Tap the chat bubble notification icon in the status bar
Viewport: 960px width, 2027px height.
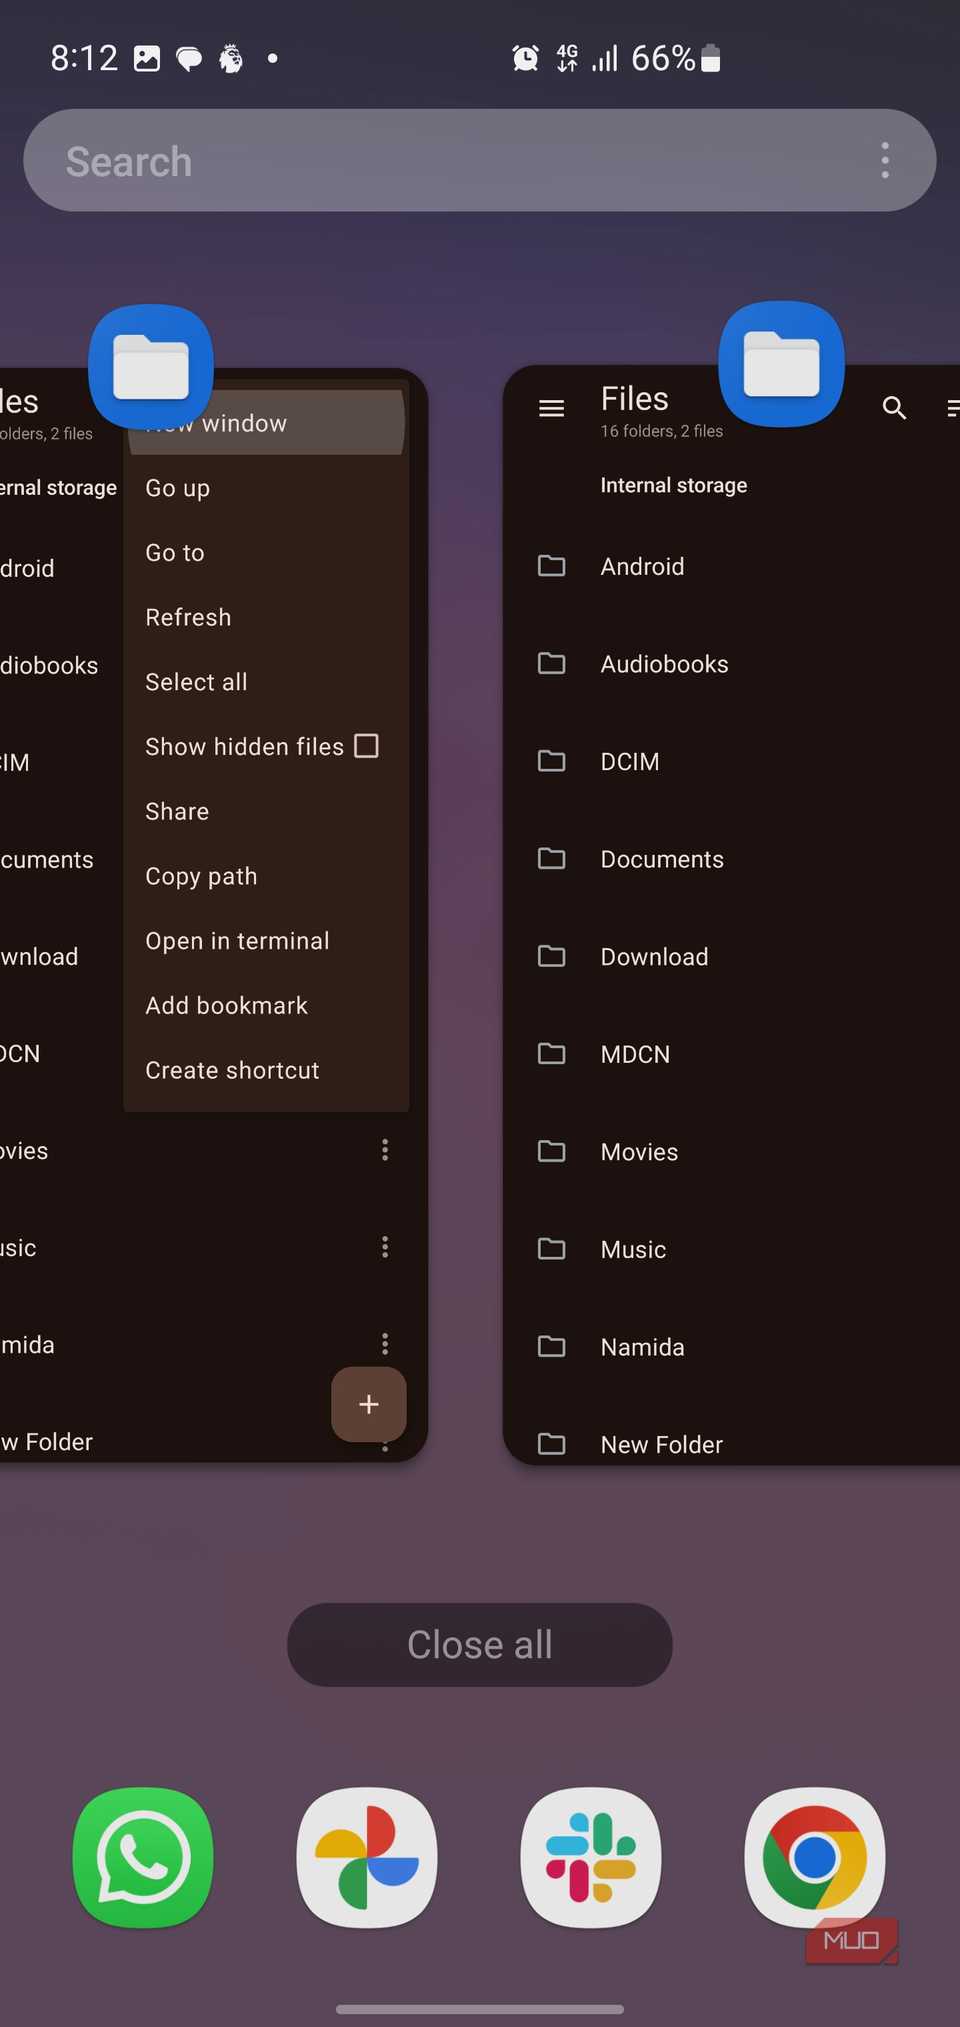[x=189, y=59]
